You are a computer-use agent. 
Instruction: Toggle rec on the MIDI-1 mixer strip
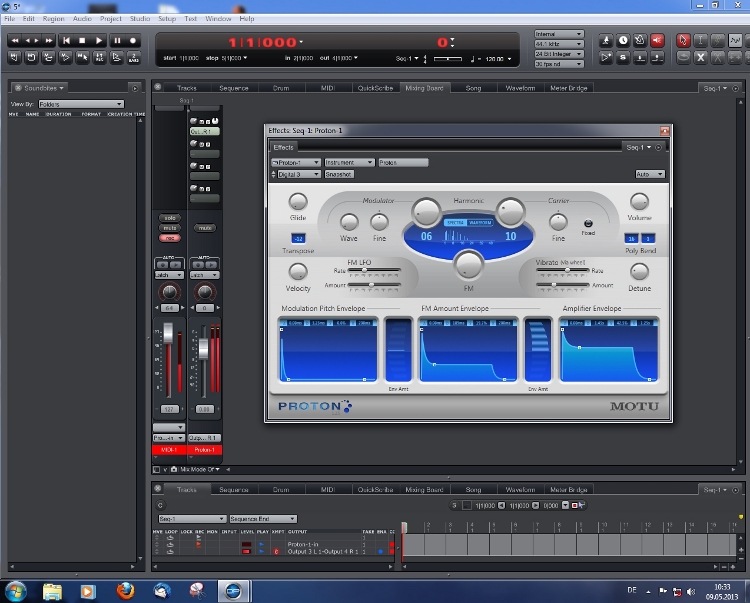pos(170,238)
